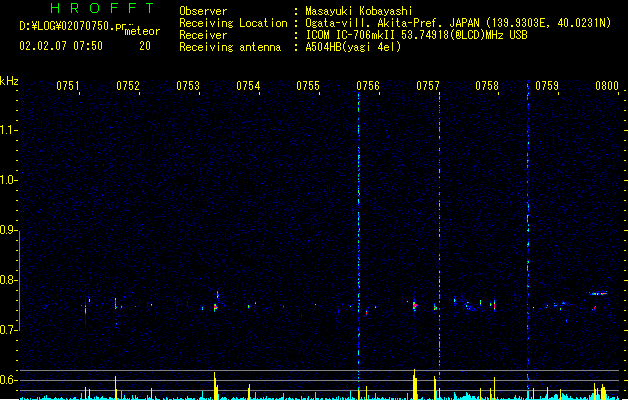Click the 0755 time marker
629x400 pixels.
point(308,86)
